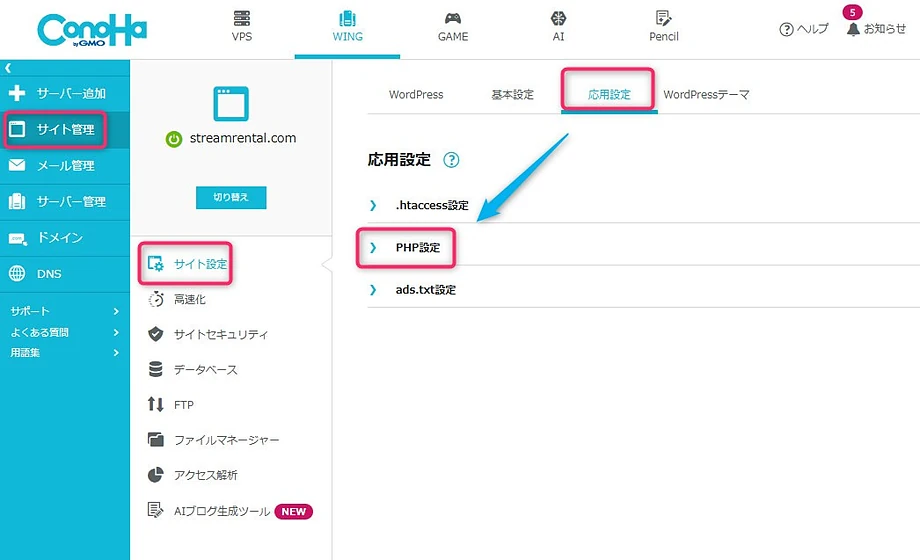The width and height of the screenshot is (920, 560).
Task: Open the AI brain icon
Action: 559,18
